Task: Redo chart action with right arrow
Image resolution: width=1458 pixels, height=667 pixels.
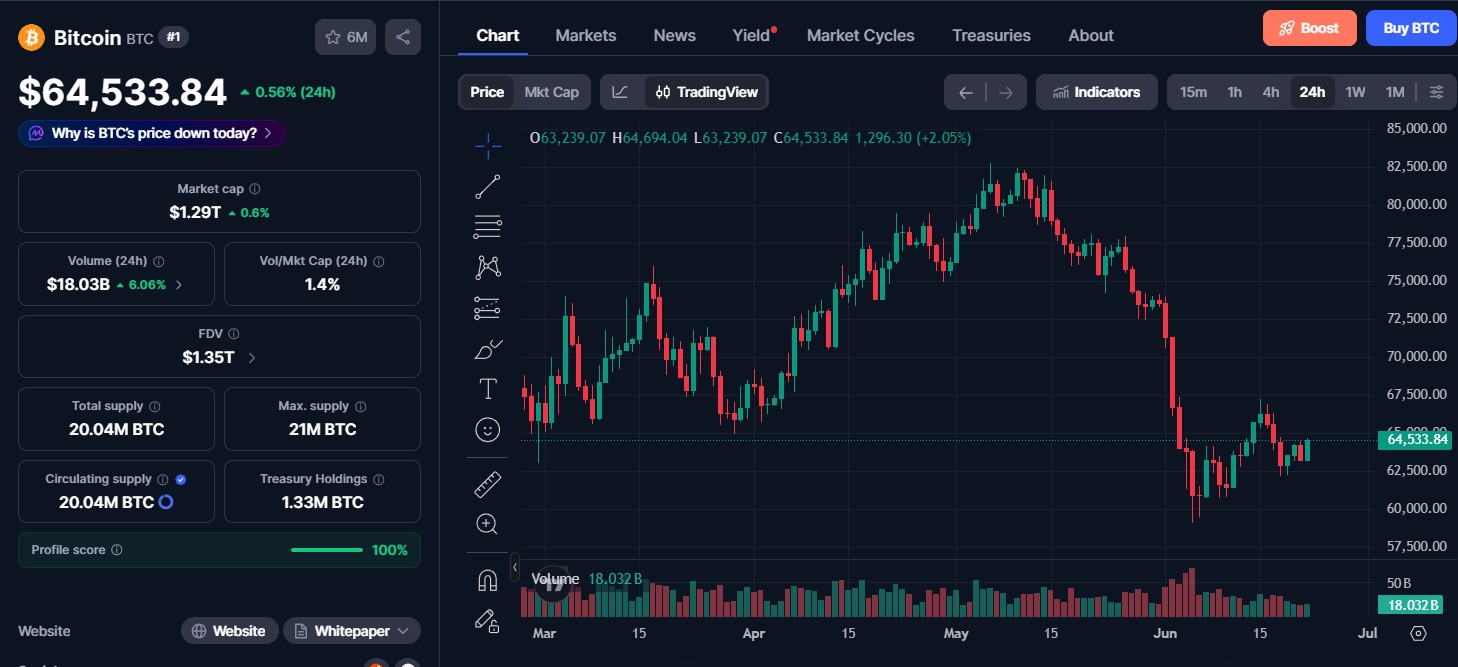Action: pyautogui.click(x=1006, y=92)
